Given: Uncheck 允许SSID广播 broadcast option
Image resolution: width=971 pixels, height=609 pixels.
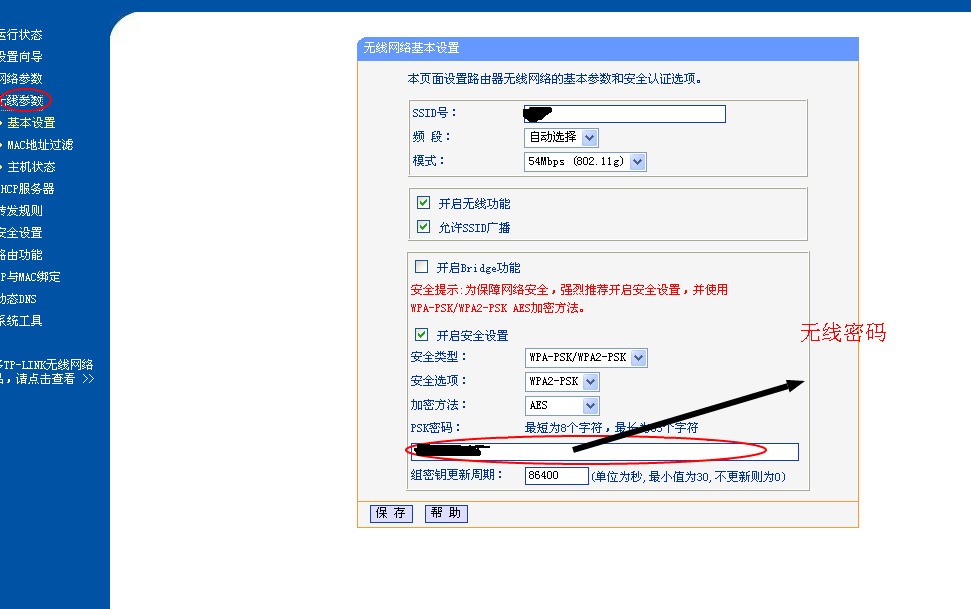Looking at the screenshot, I should coord(423,226).
